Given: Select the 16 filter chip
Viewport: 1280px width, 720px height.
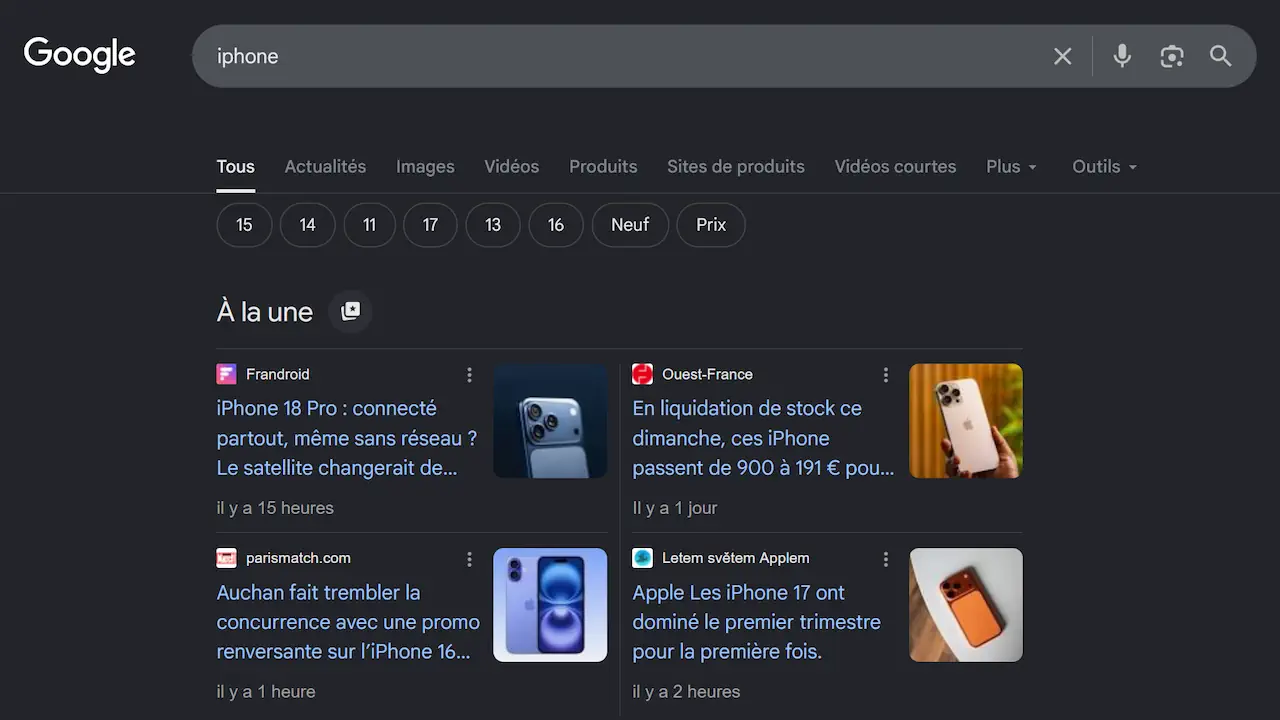Looking at the screenshot, I should 556,225.
